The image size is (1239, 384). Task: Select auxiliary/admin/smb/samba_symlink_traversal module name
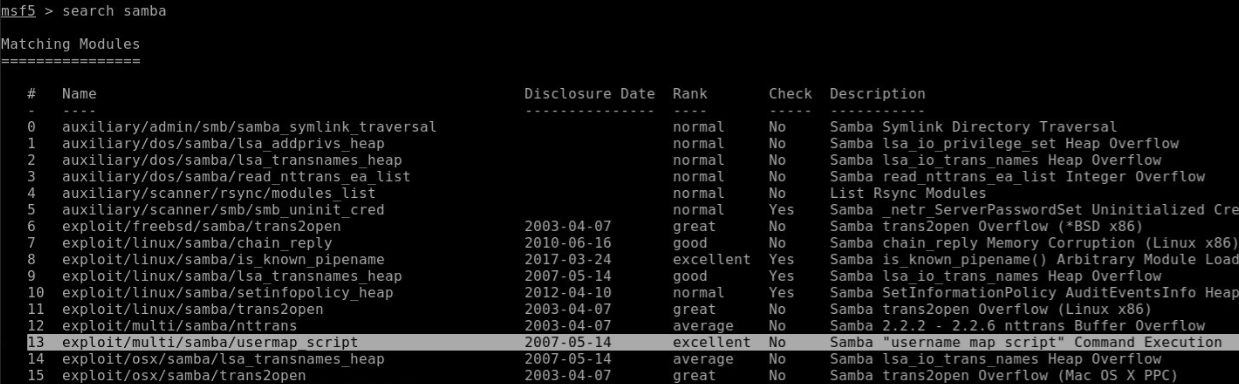(249, 127)
